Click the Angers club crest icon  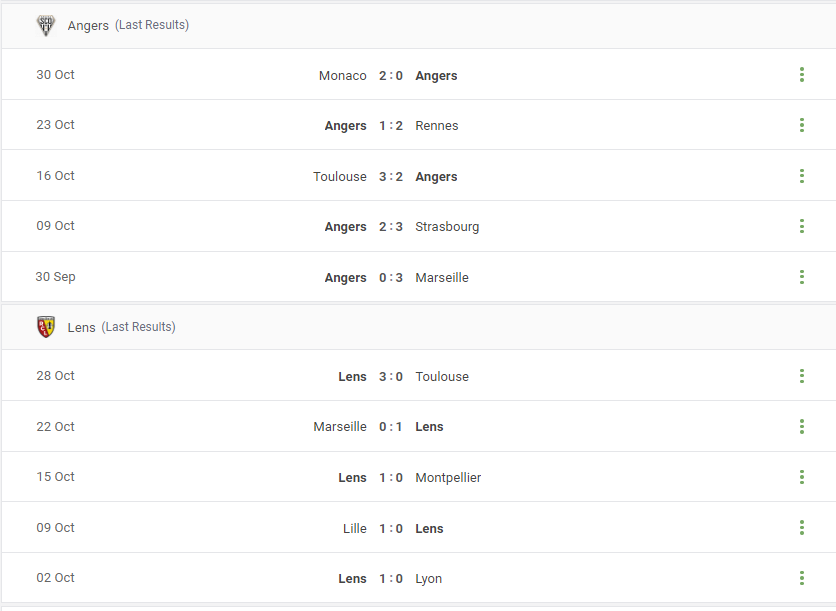point(46,25)
